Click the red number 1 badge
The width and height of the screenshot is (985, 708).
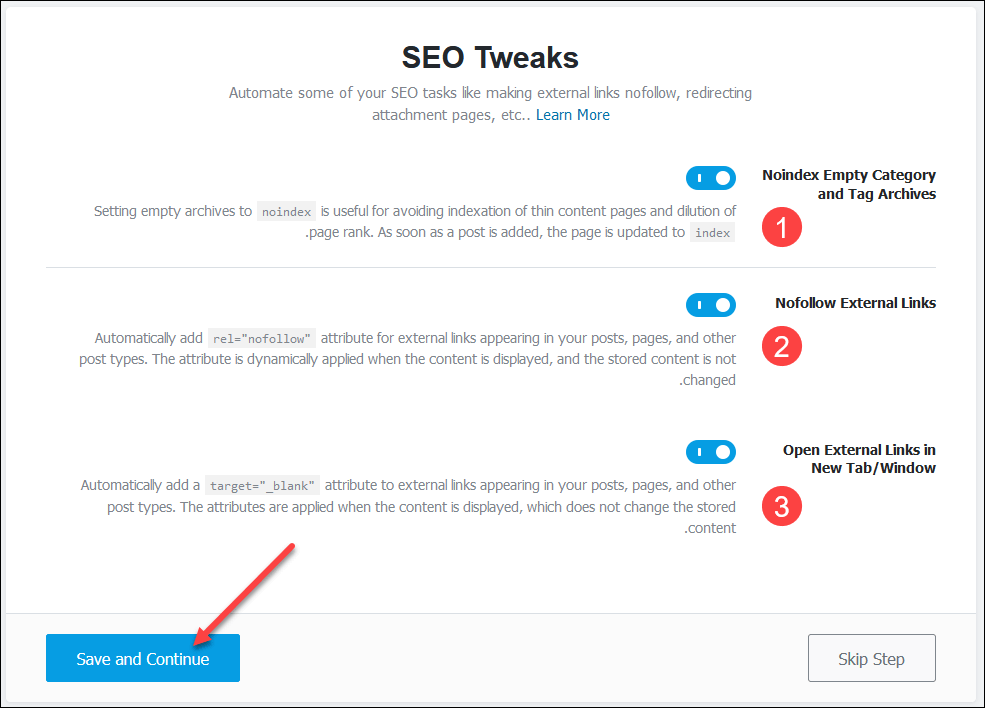pyautogui.click(x=782, y=227)
